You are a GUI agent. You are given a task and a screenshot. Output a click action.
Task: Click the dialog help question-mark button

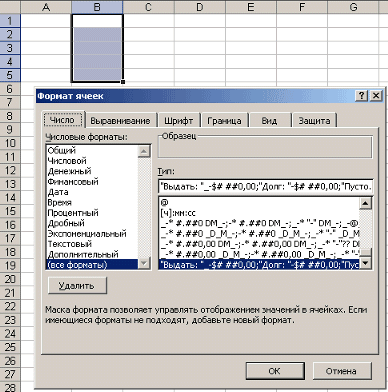361,96
